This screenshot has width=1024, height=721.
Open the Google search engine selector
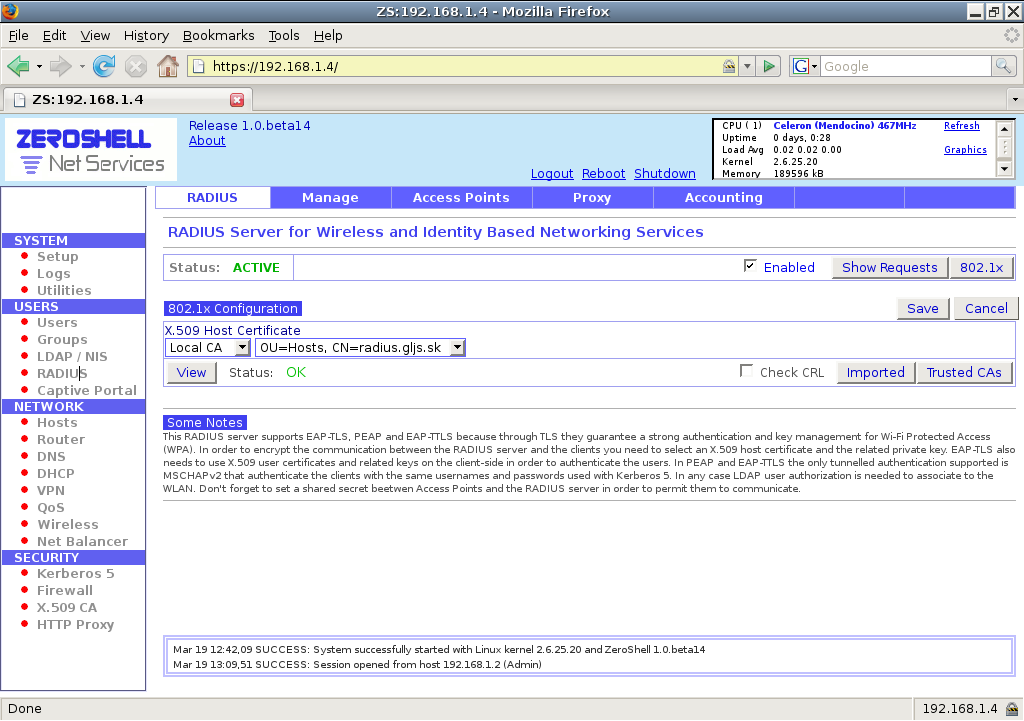805,66
